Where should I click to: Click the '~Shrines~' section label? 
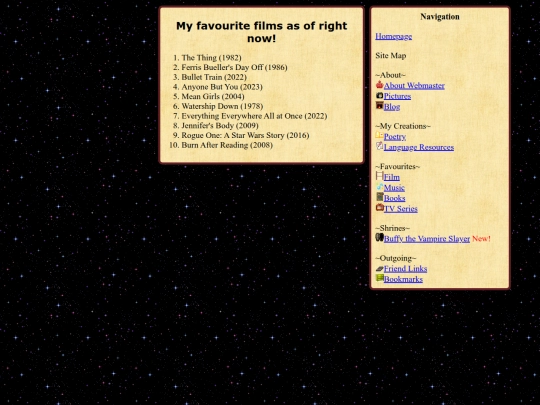[393, 228]
